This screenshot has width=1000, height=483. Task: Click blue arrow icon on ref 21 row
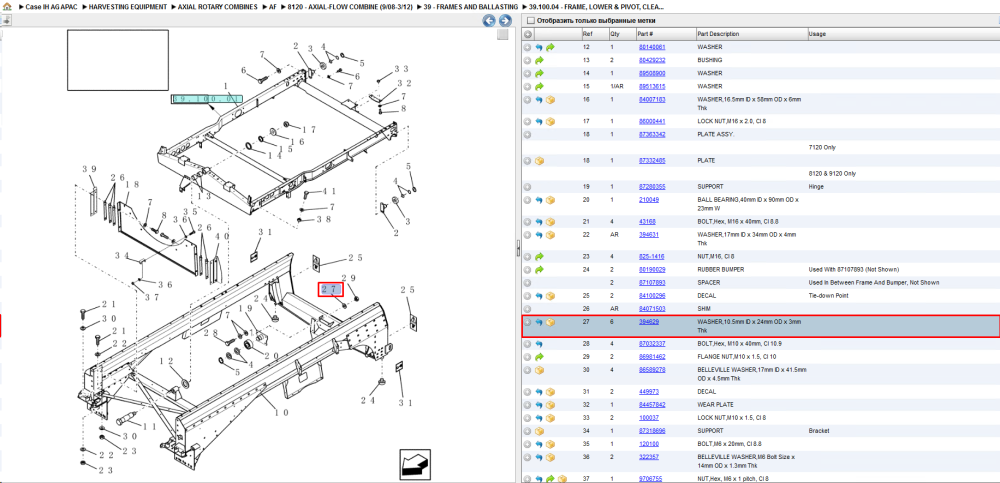tap(539, 222)
